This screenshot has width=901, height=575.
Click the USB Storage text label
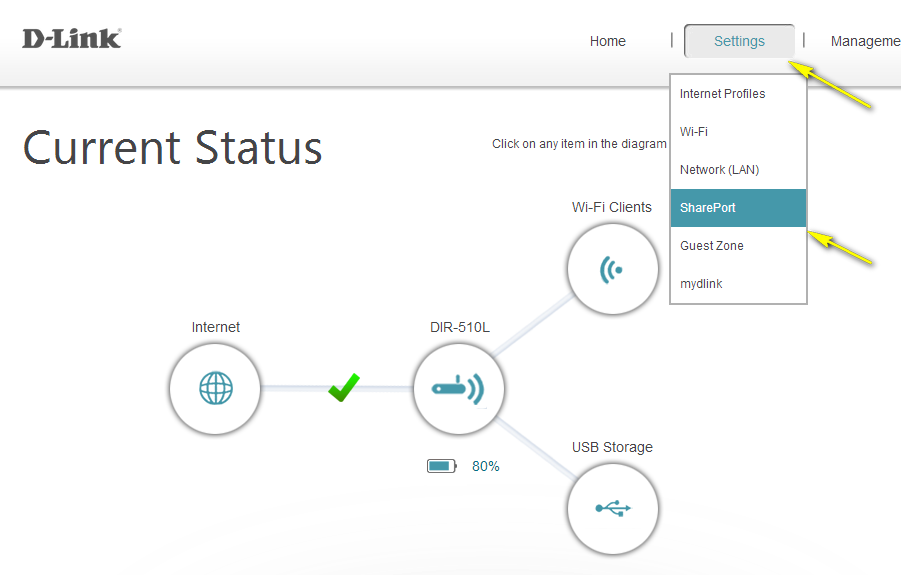pyautogui.click(x=612, y=447)
